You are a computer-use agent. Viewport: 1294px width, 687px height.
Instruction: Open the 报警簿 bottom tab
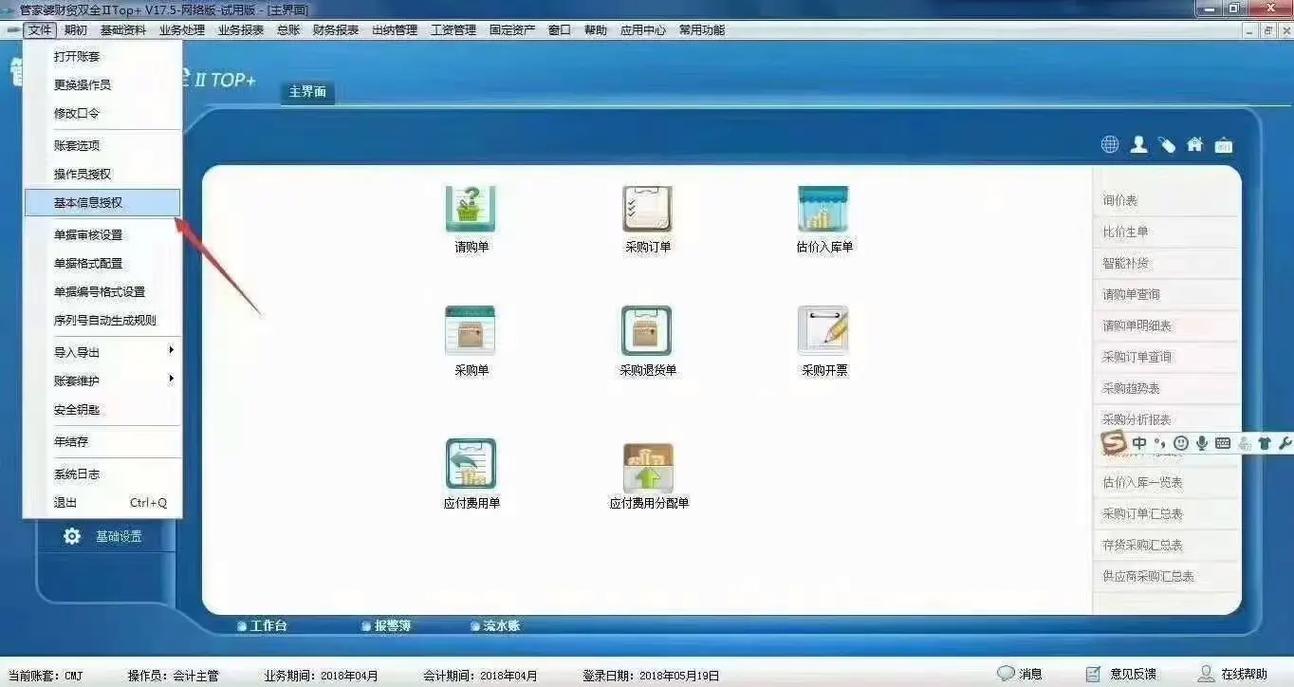[x=387, y=626]
